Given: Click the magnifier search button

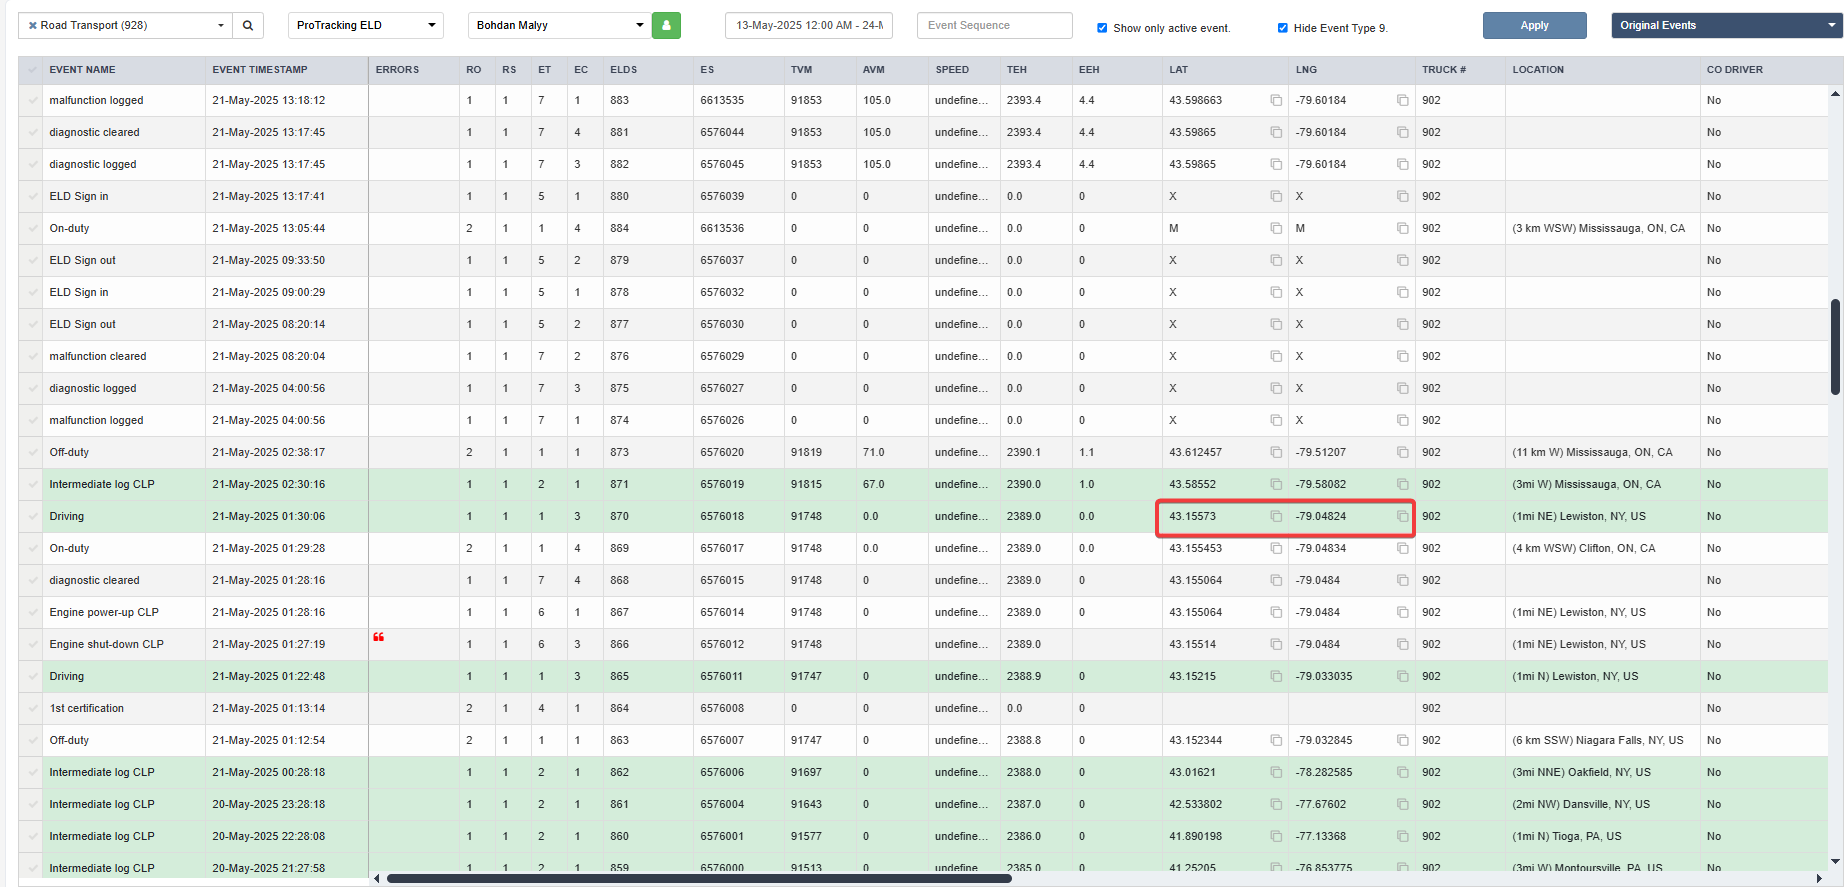Looking at the screenshot, I should [x=248, y=25].
